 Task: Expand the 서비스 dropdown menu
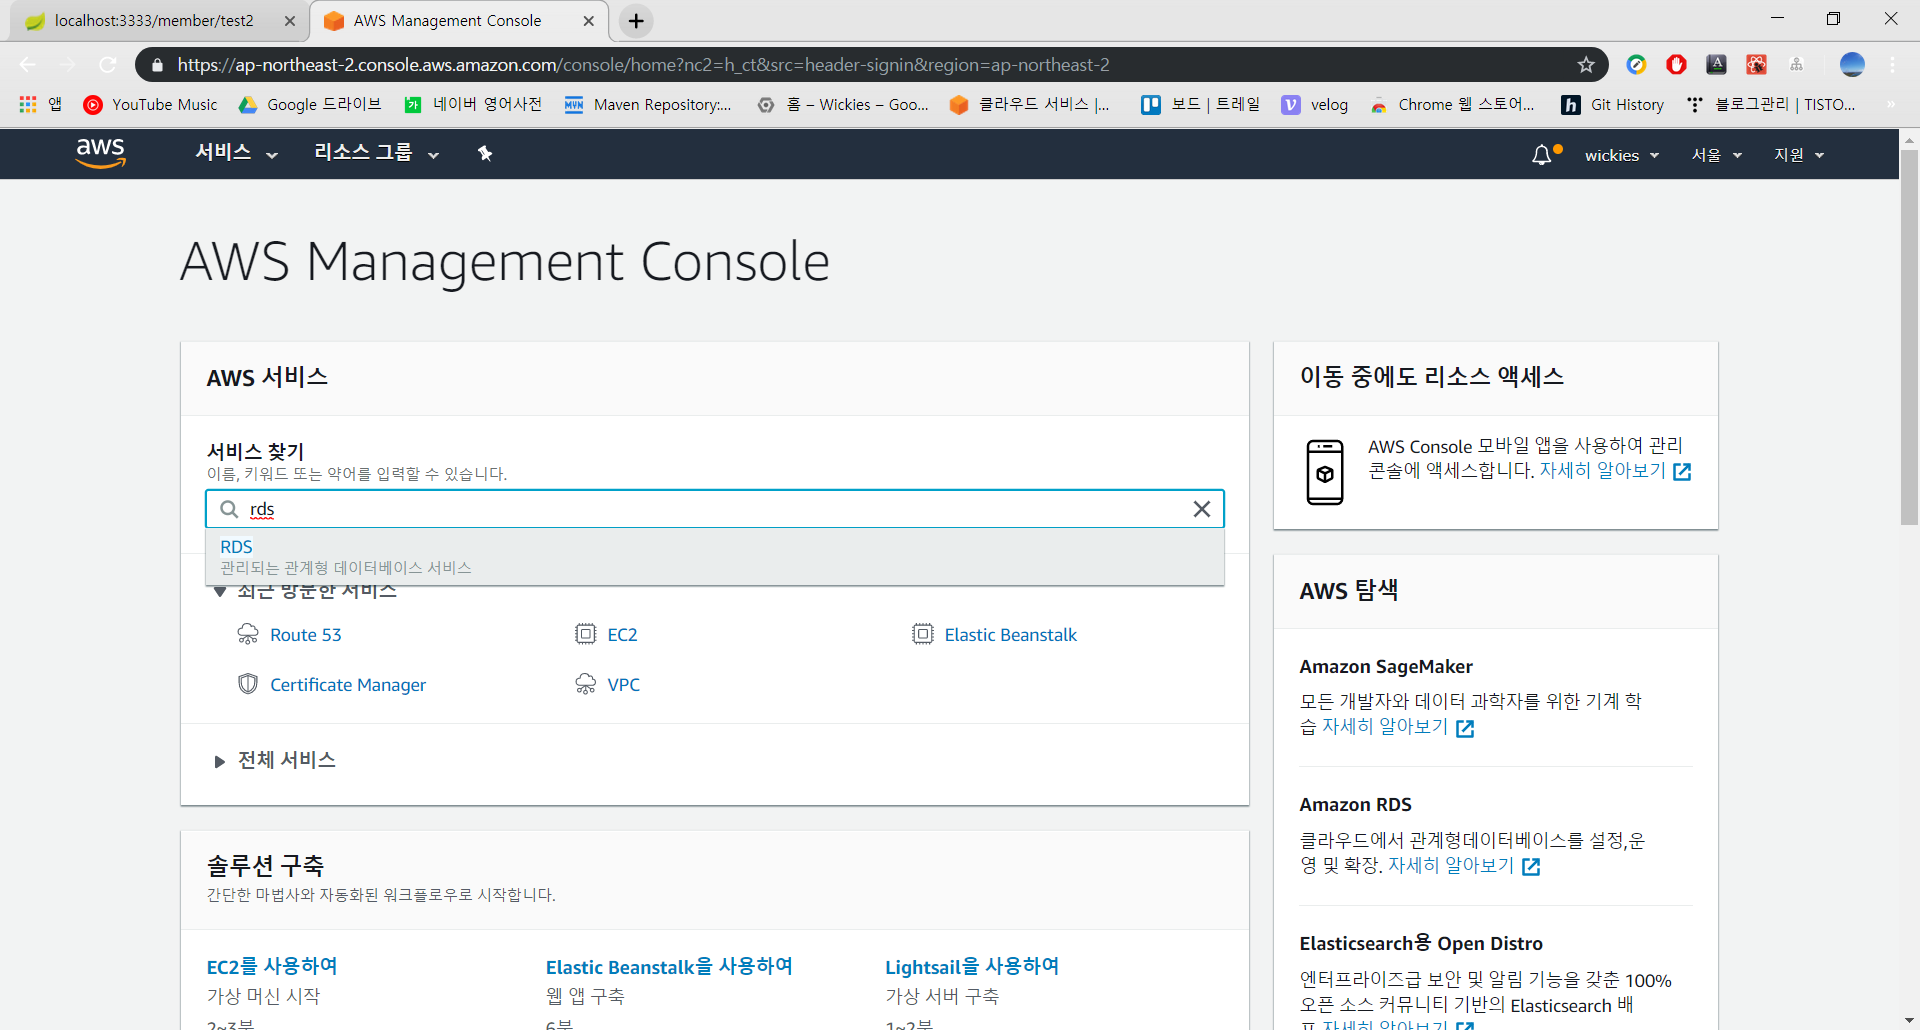tap(236, 153)
